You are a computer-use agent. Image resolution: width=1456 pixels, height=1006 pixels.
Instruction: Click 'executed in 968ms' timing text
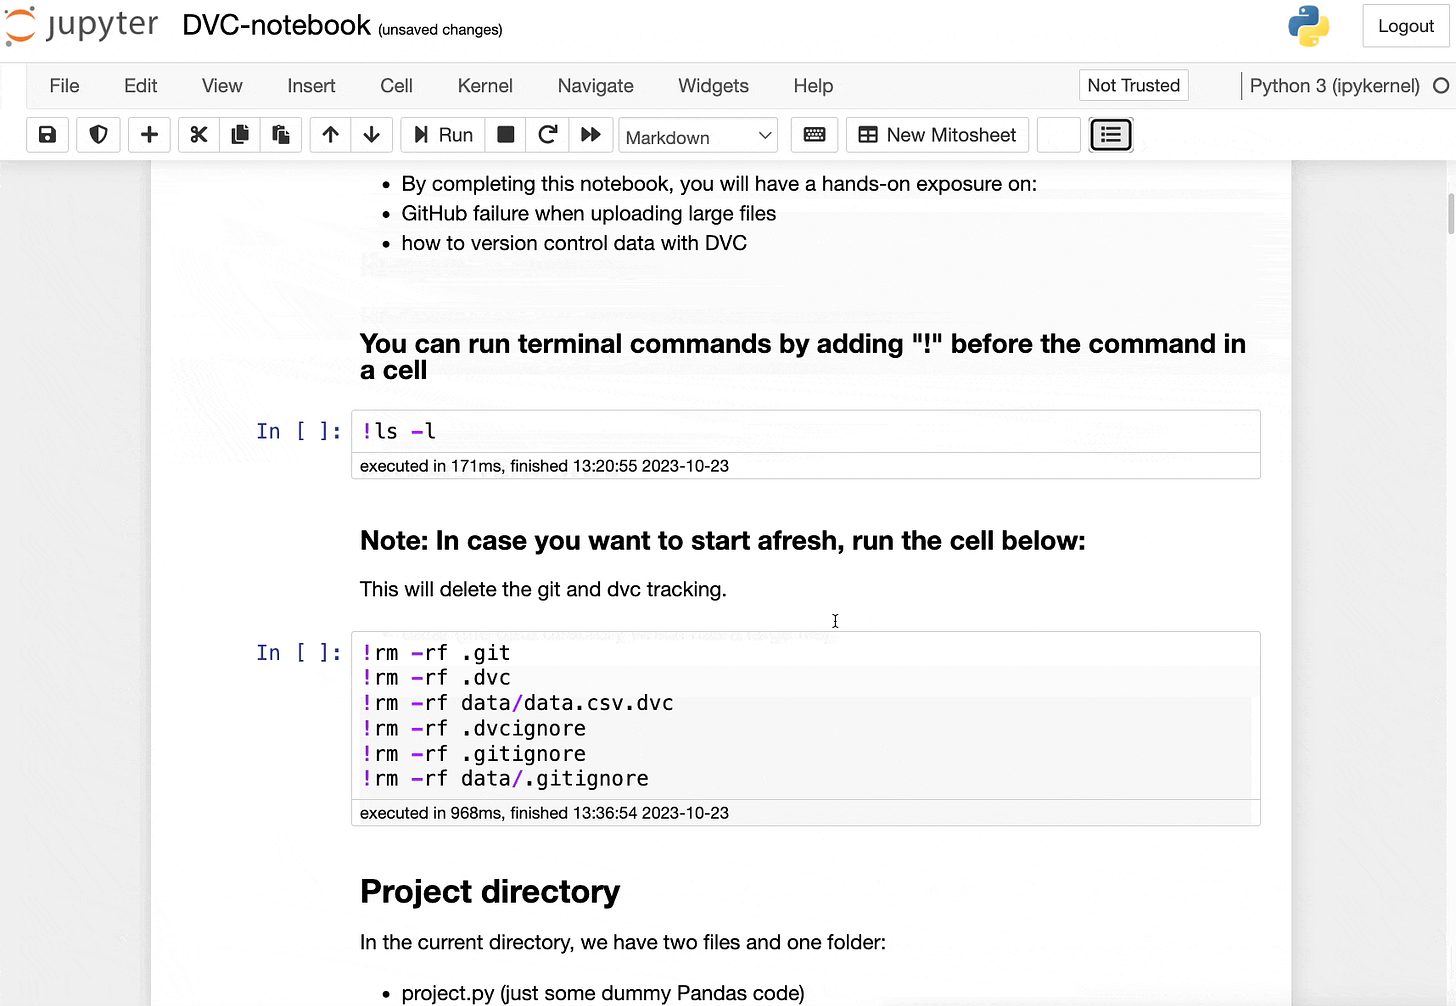[544, 813]
